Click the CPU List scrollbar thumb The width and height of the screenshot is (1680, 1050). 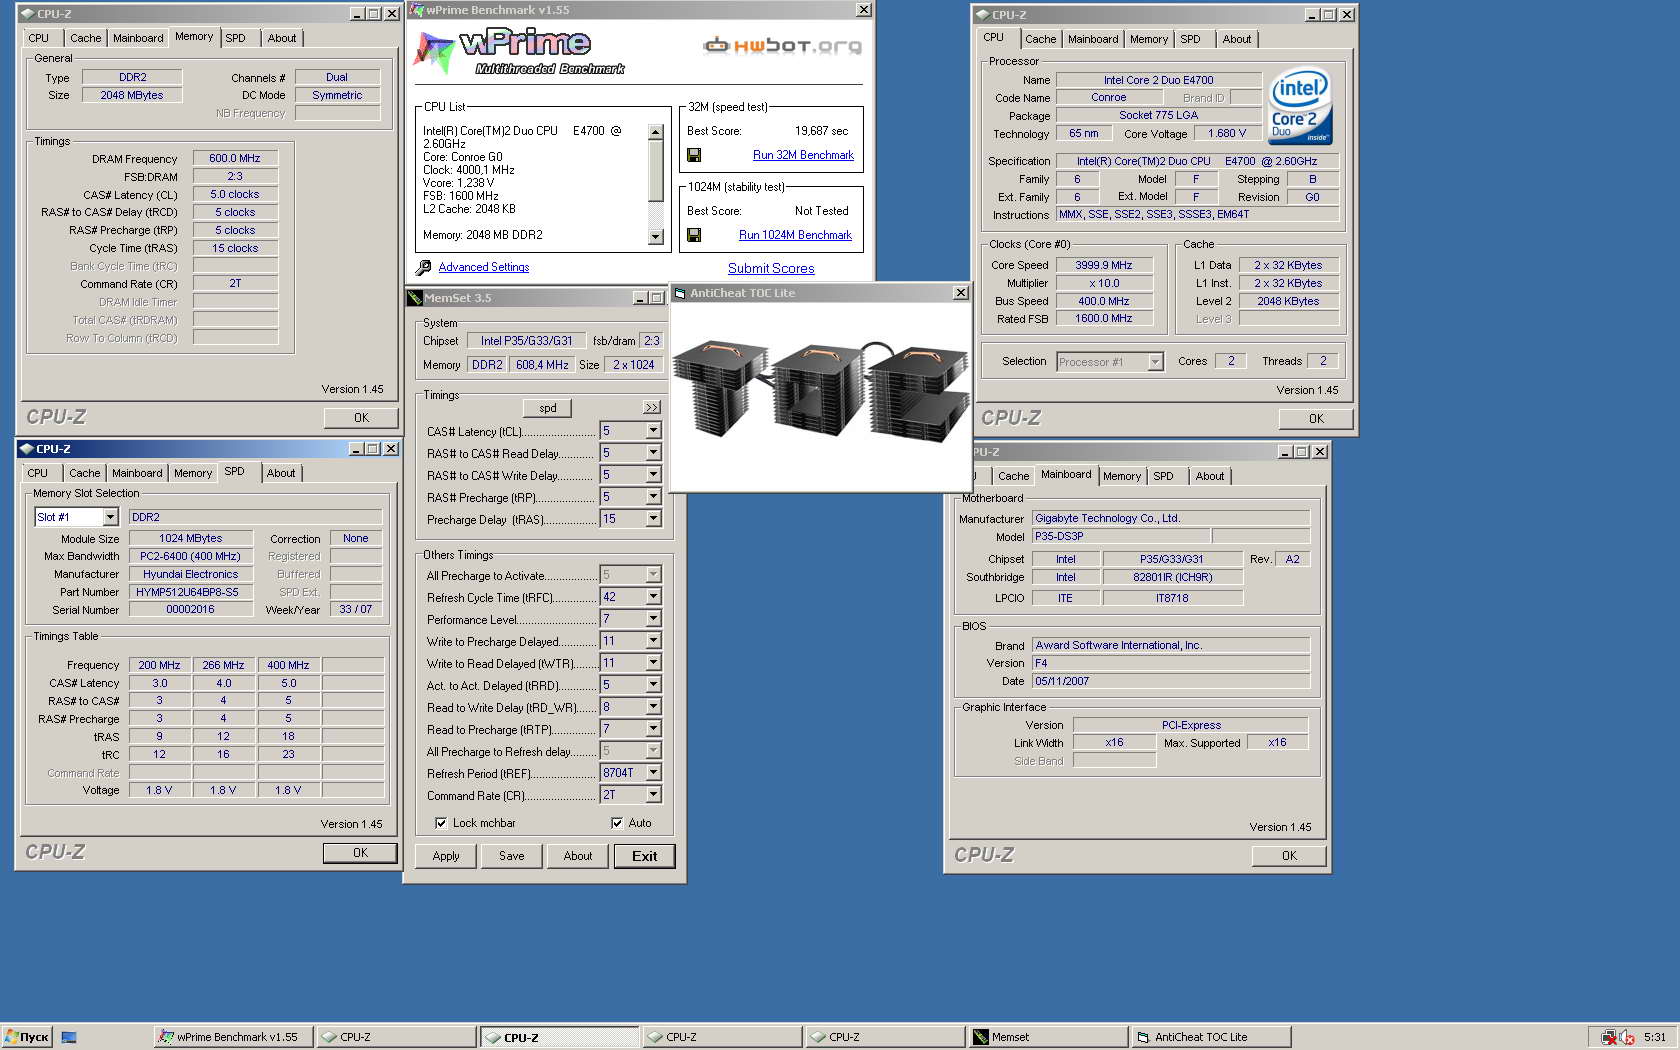click(656, 171)
